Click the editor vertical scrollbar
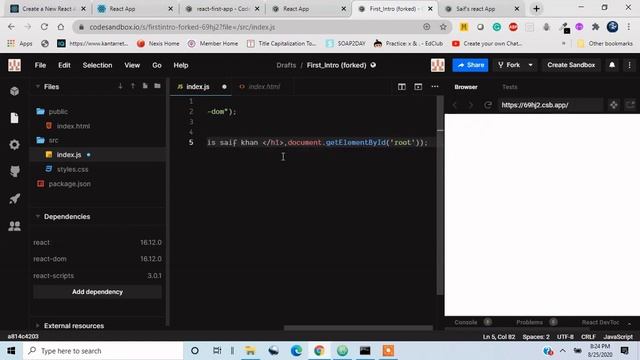640x360 pixels. pos(440,195)
